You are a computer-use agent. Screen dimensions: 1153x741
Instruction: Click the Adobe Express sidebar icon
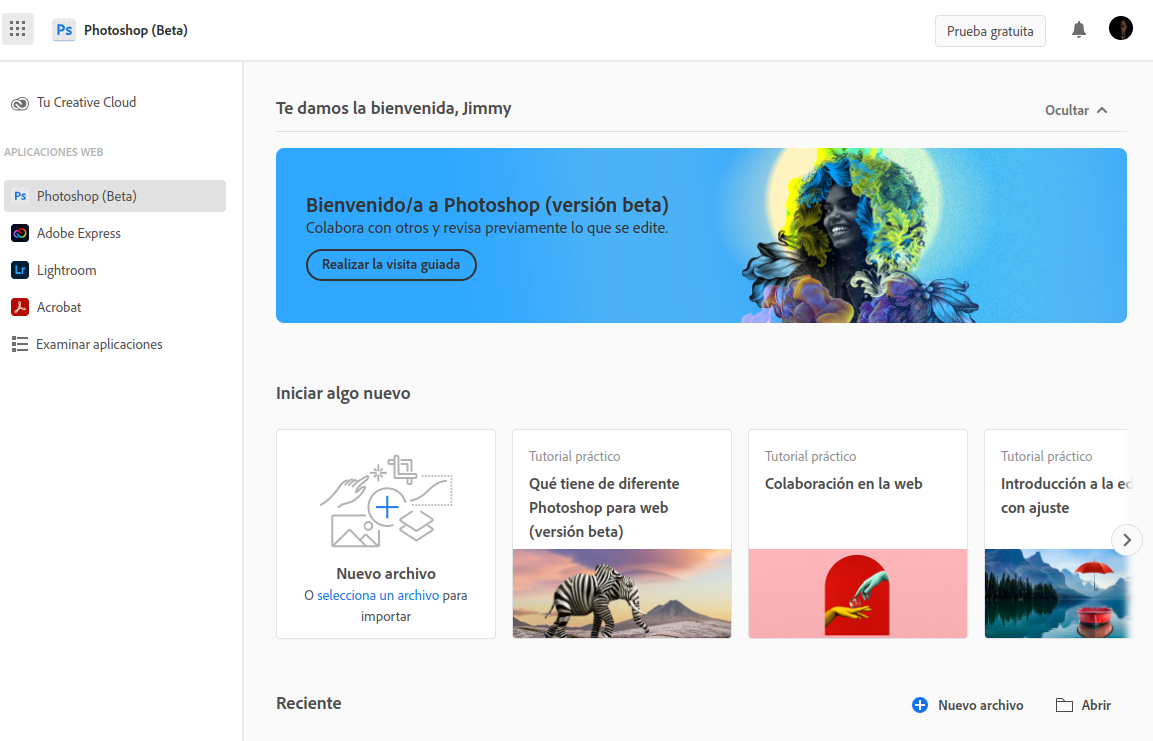20,233
